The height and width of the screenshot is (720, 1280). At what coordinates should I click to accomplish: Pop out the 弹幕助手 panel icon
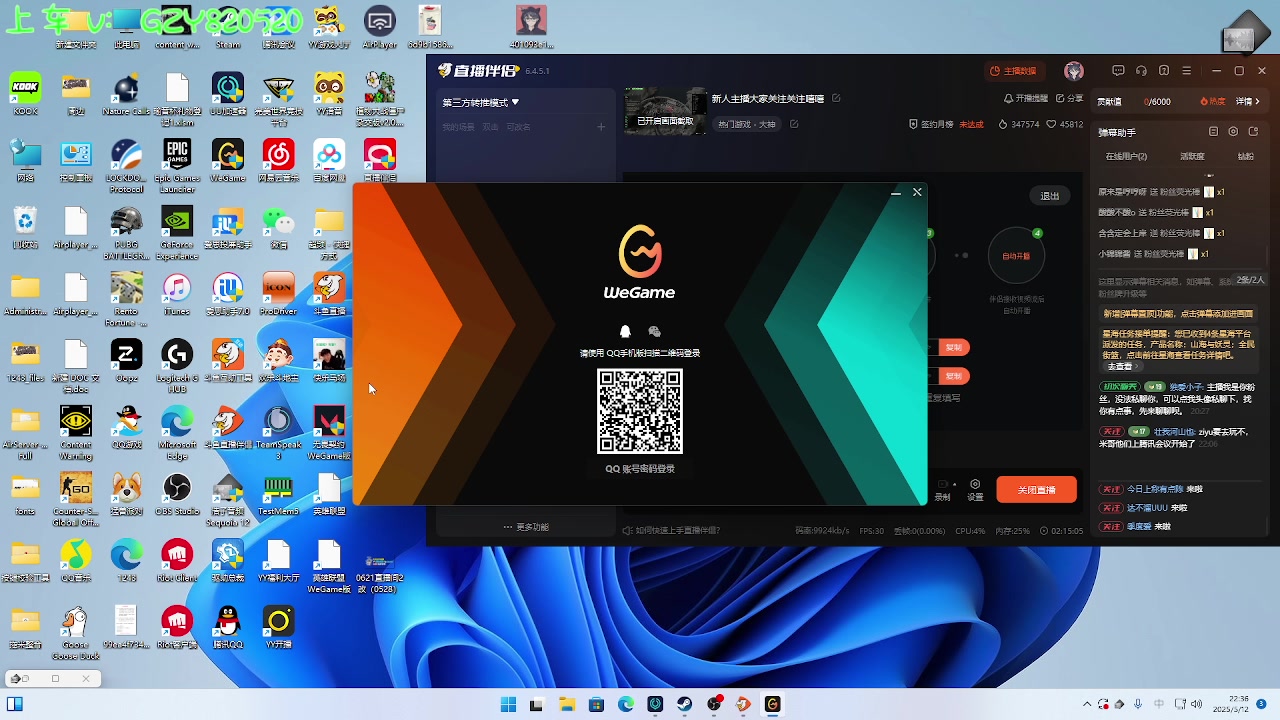1252,132
